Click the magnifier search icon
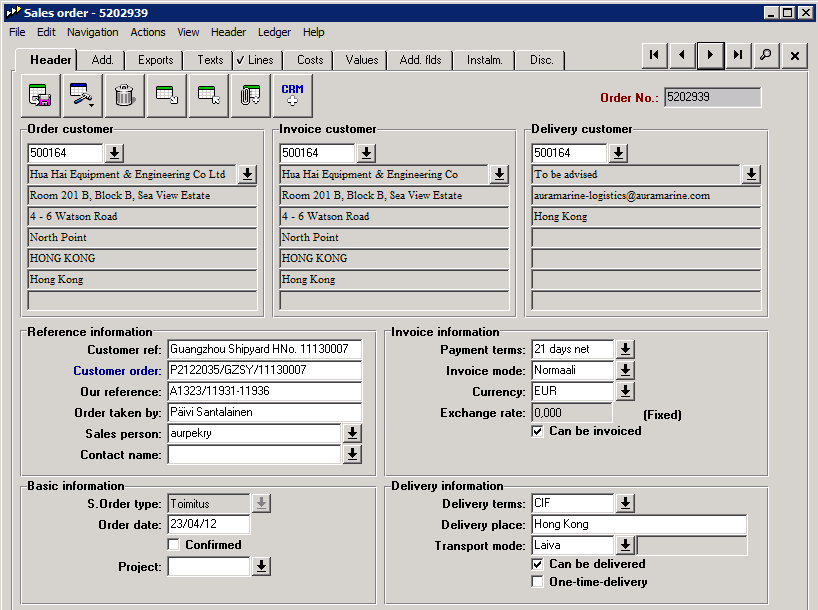This screenshot has height=610, width=818. pos(766,55)
